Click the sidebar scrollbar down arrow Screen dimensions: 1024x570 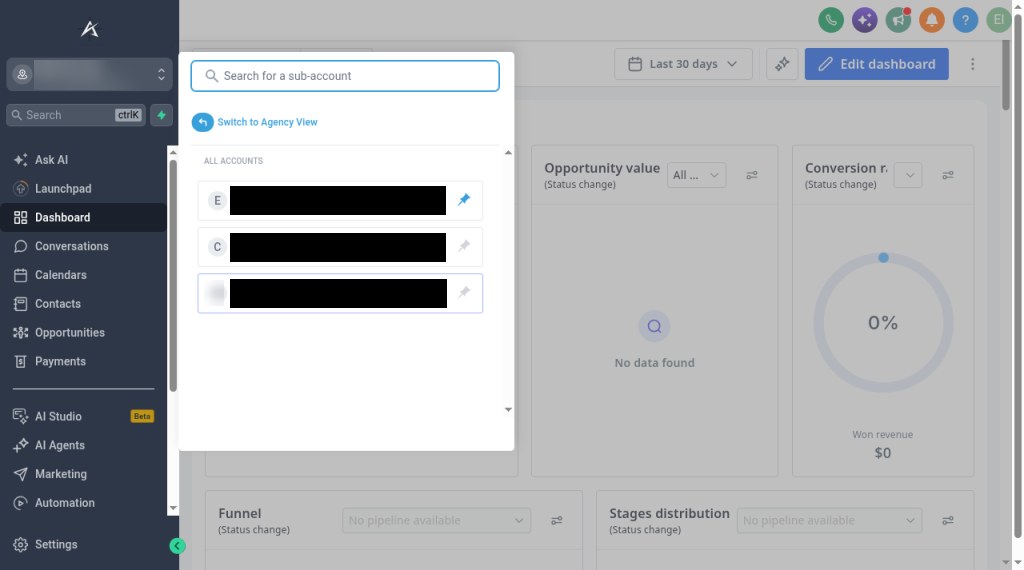[173, 508]
